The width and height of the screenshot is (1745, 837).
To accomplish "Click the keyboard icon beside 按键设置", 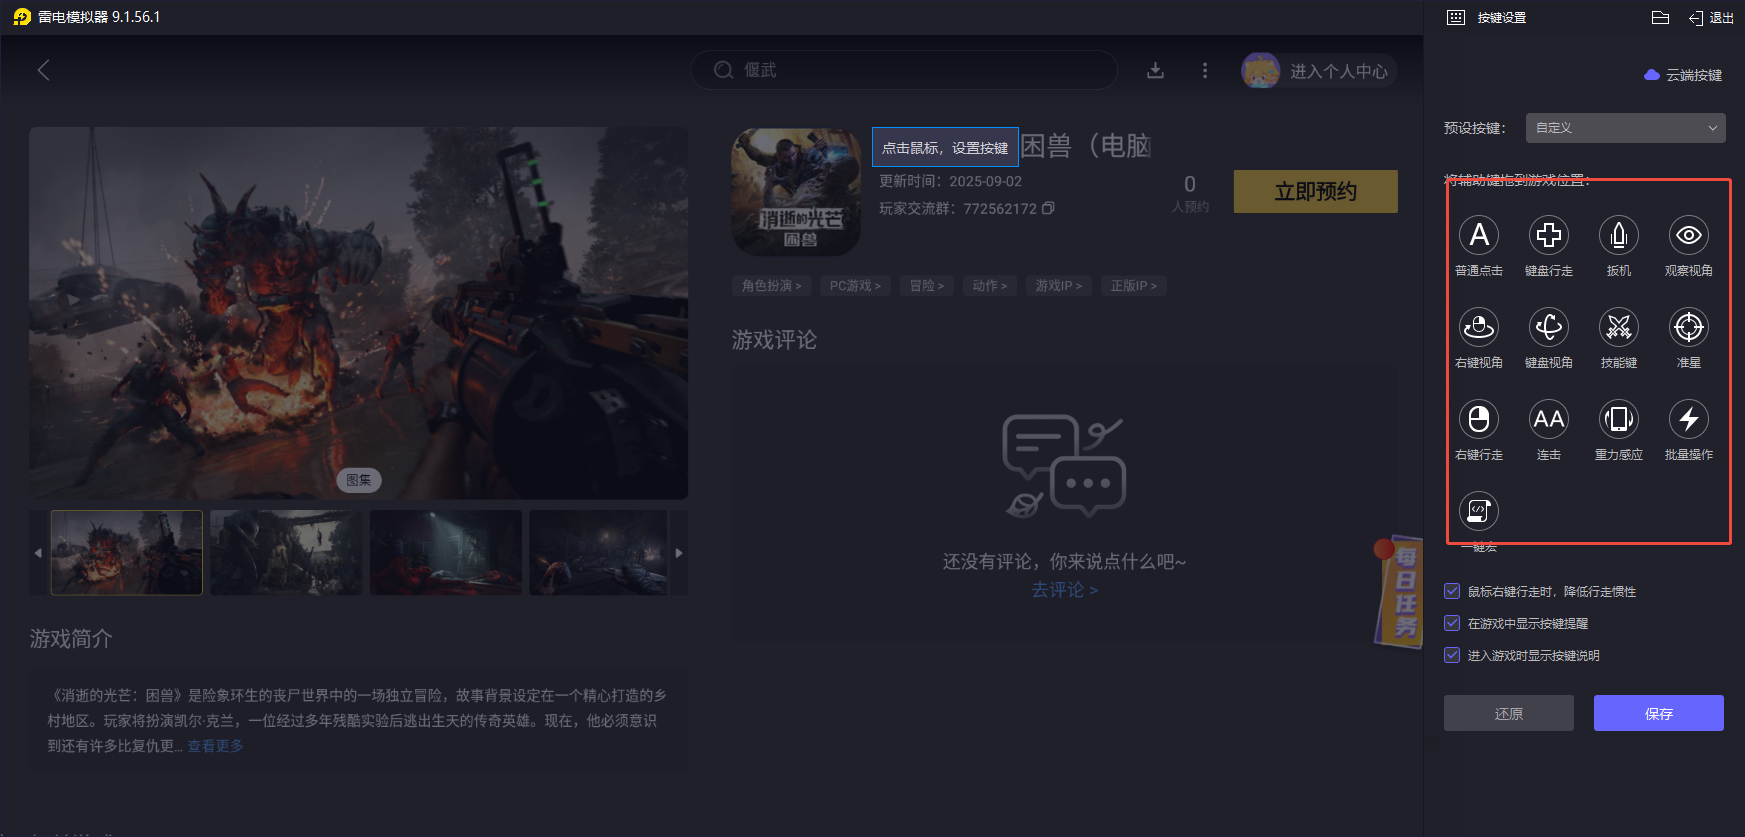I will [1456, 18].
